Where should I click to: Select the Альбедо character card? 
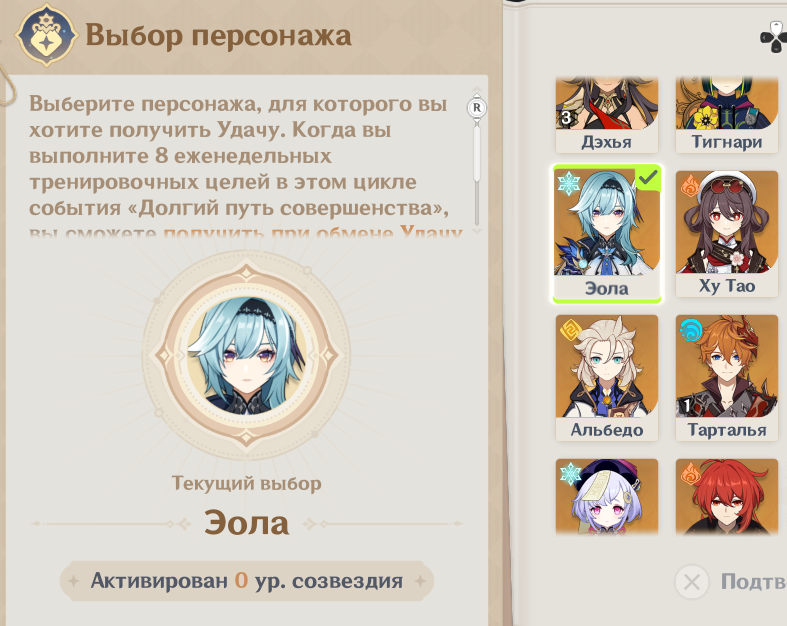click(x=606, y=378)
